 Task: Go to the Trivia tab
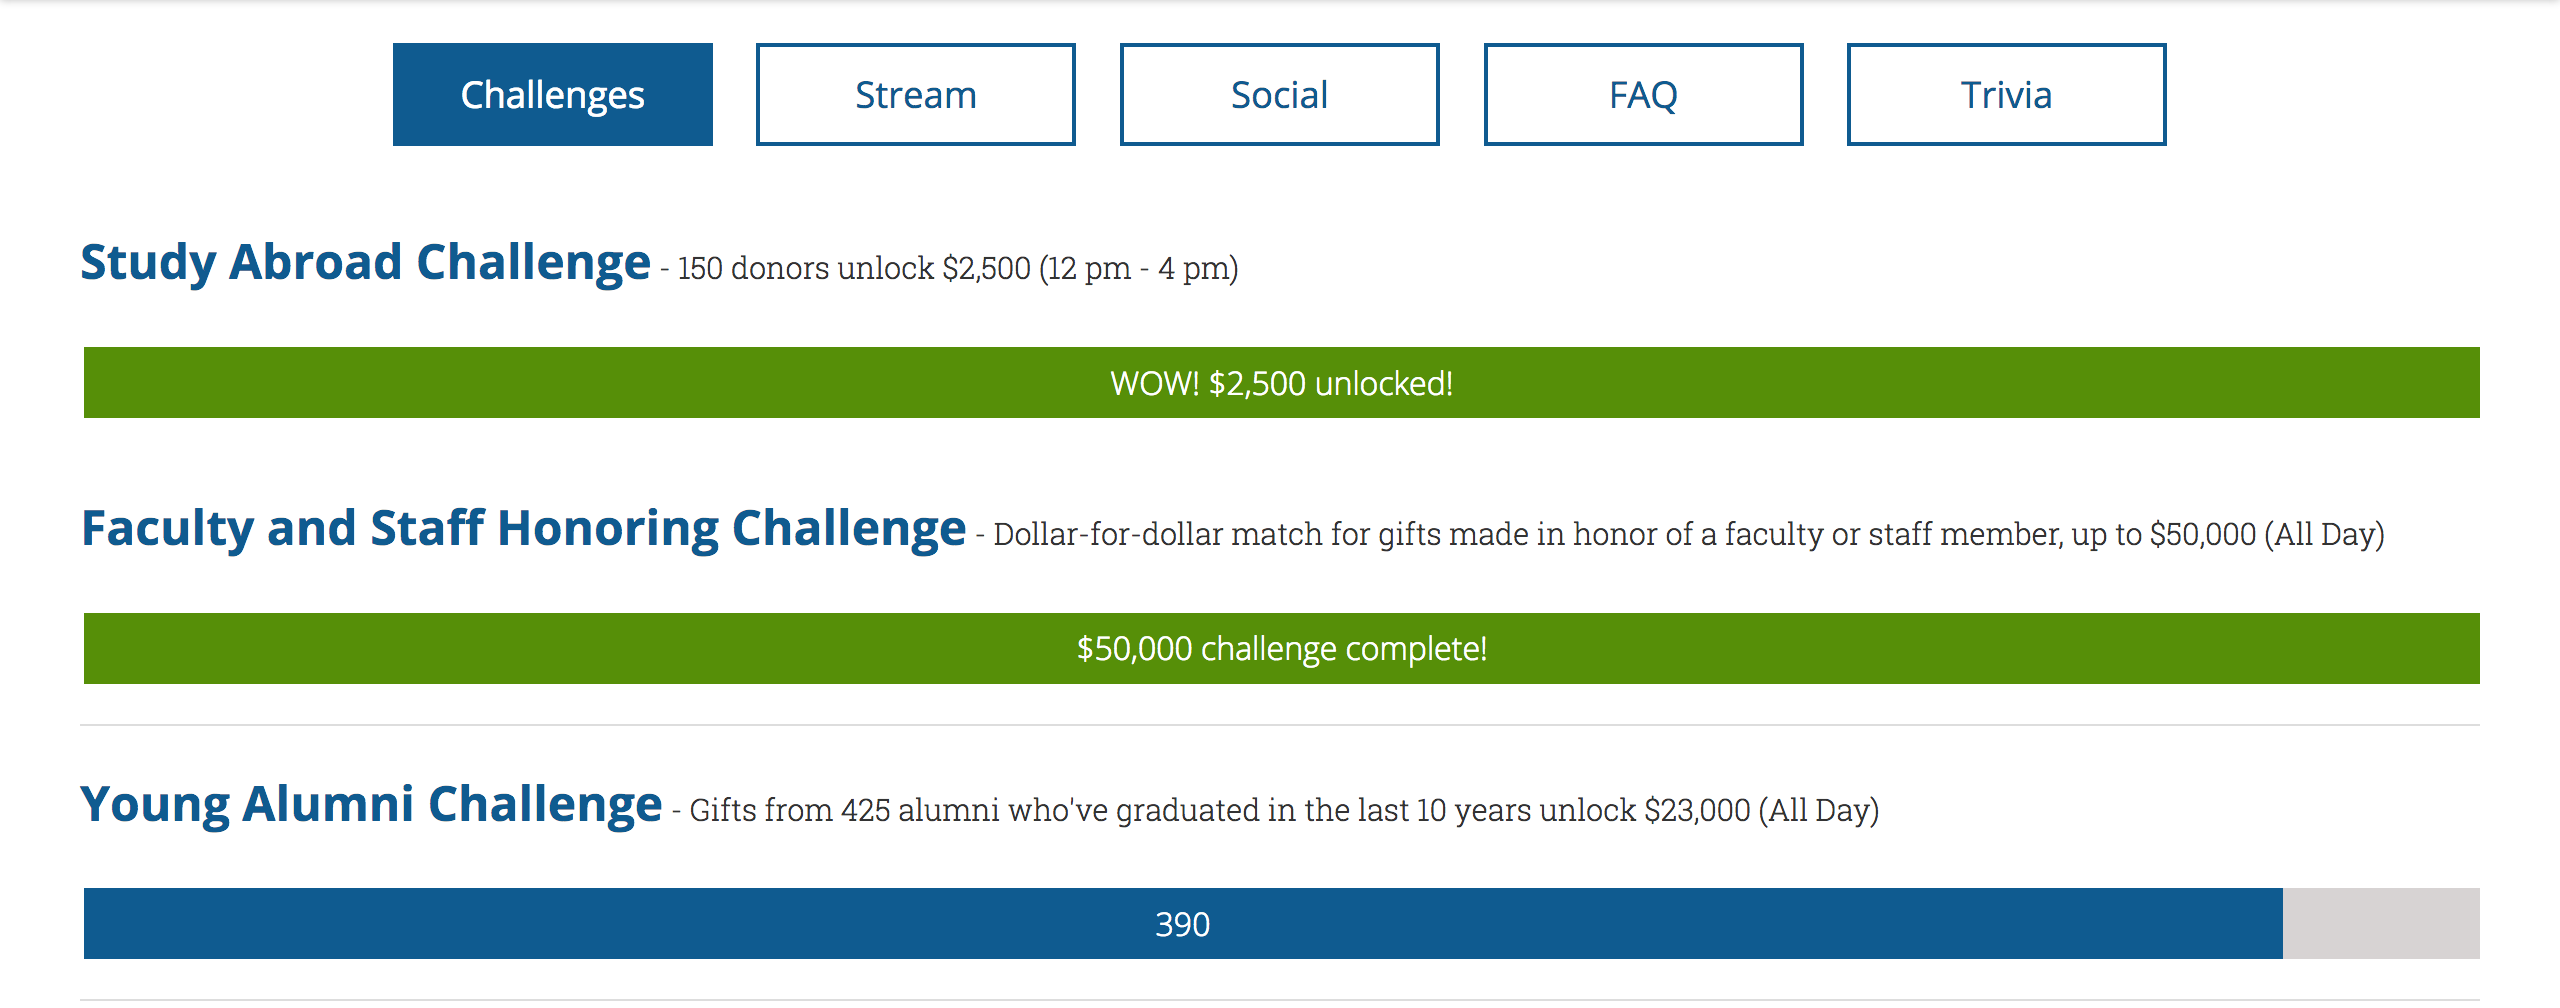(x=2006, y=95)
